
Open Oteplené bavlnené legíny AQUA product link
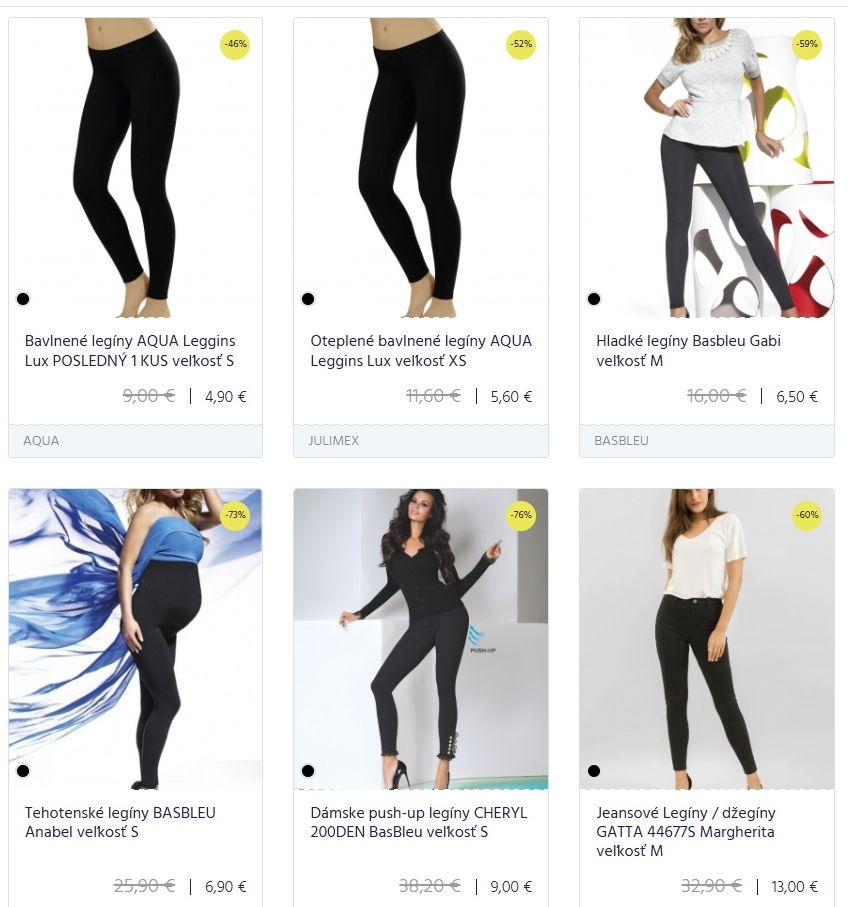421,351
